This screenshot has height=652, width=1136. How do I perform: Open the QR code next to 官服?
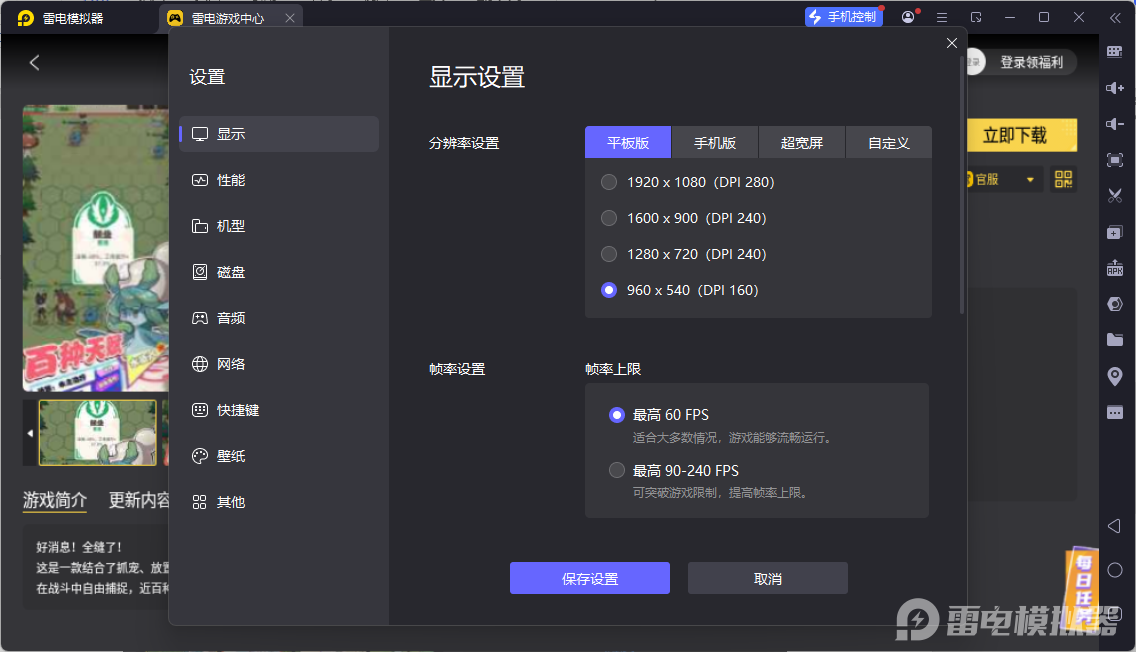(x=1063, y=179)
